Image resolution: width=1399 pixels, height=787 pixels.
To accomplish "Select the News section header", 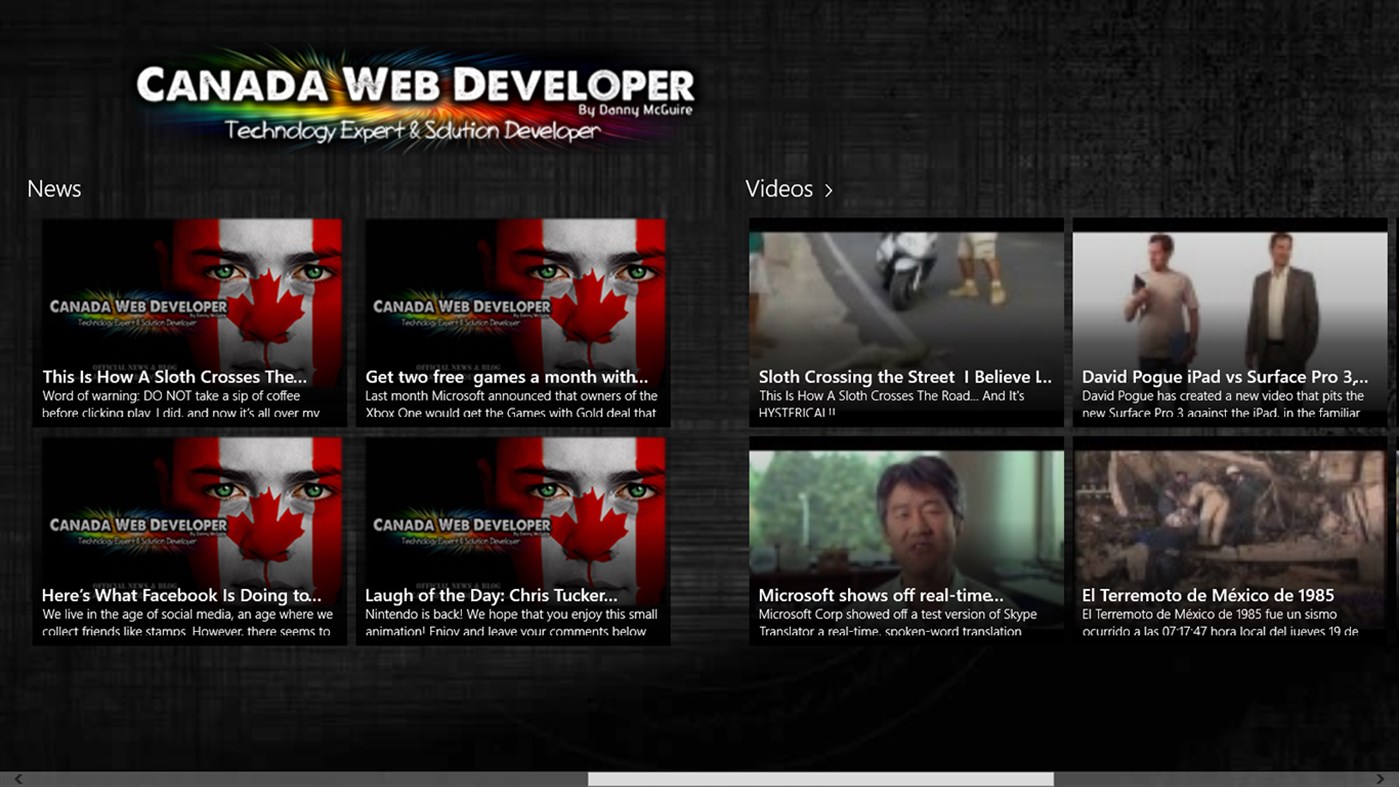I will [x=54, y=189].
